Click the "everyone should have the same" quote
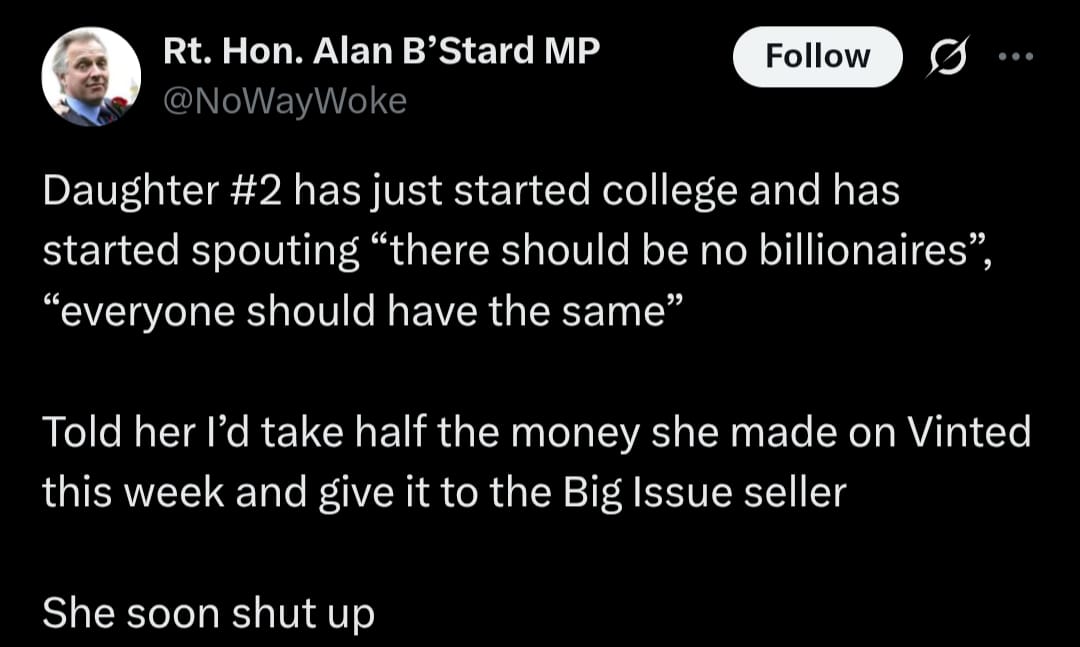This screenshot has width=1080, height=647. tap(362, 311)
